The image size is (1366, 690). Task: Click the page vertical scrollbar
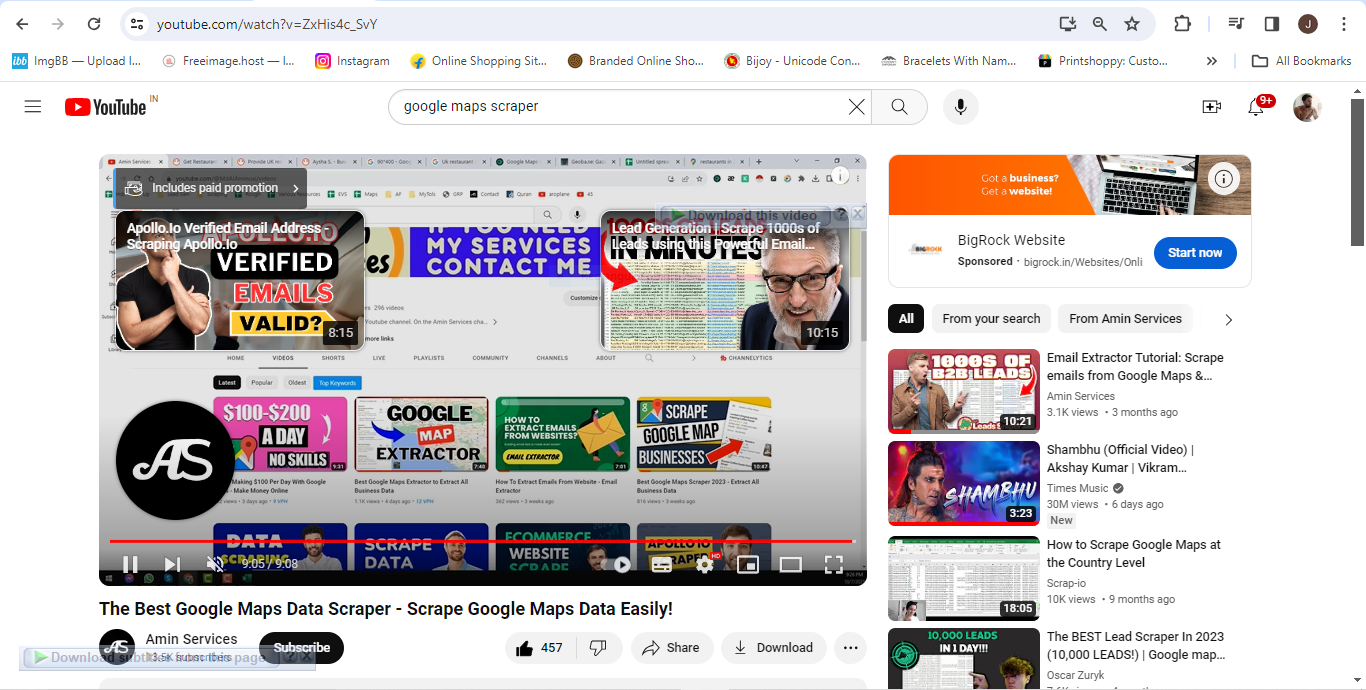tap(1358, 171)
